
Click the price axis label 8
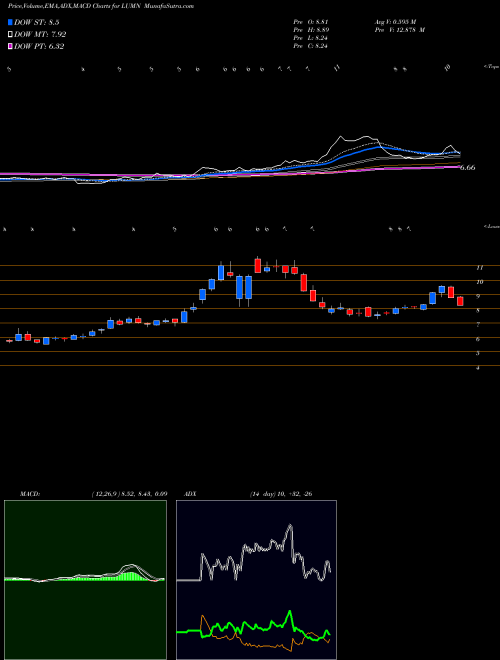pyautogui.click(x=478, y=311)
